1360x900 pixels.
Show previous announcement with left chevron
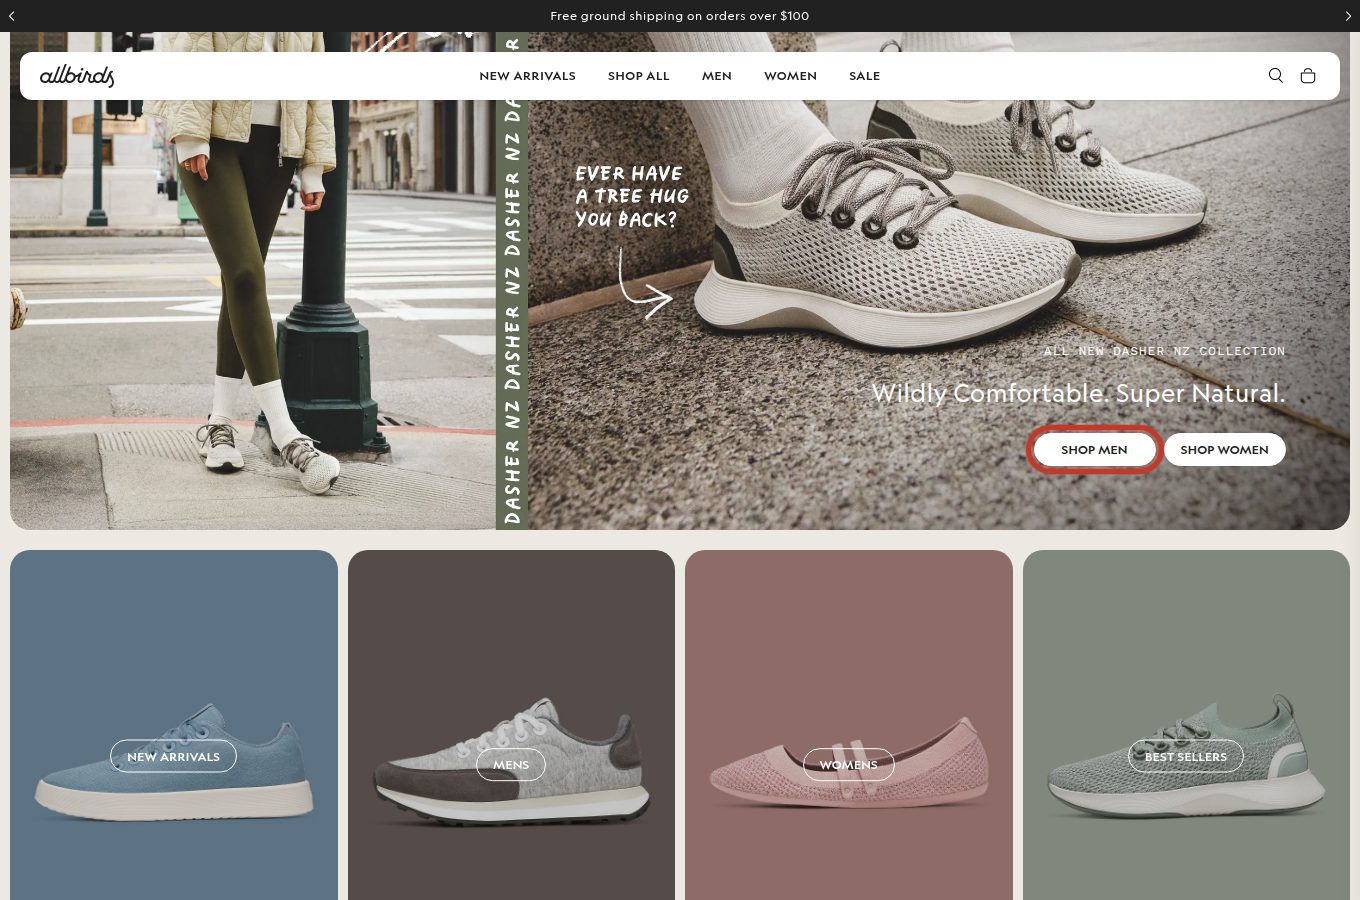click(x=12, y=16)
